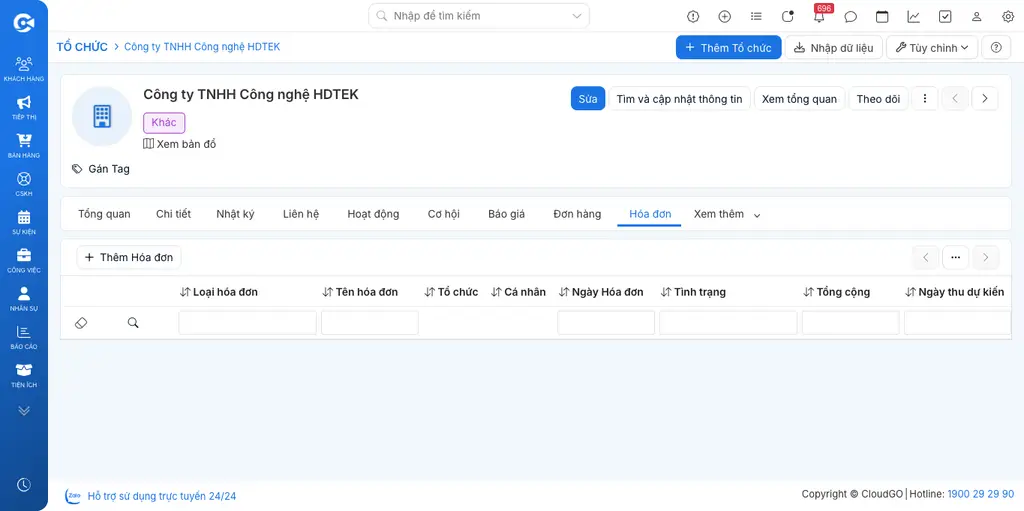This screenshot has height=511, width=1024.
Task: Open Tiếp thị megaphone sidebar module
Action: [x=24, y=108]
